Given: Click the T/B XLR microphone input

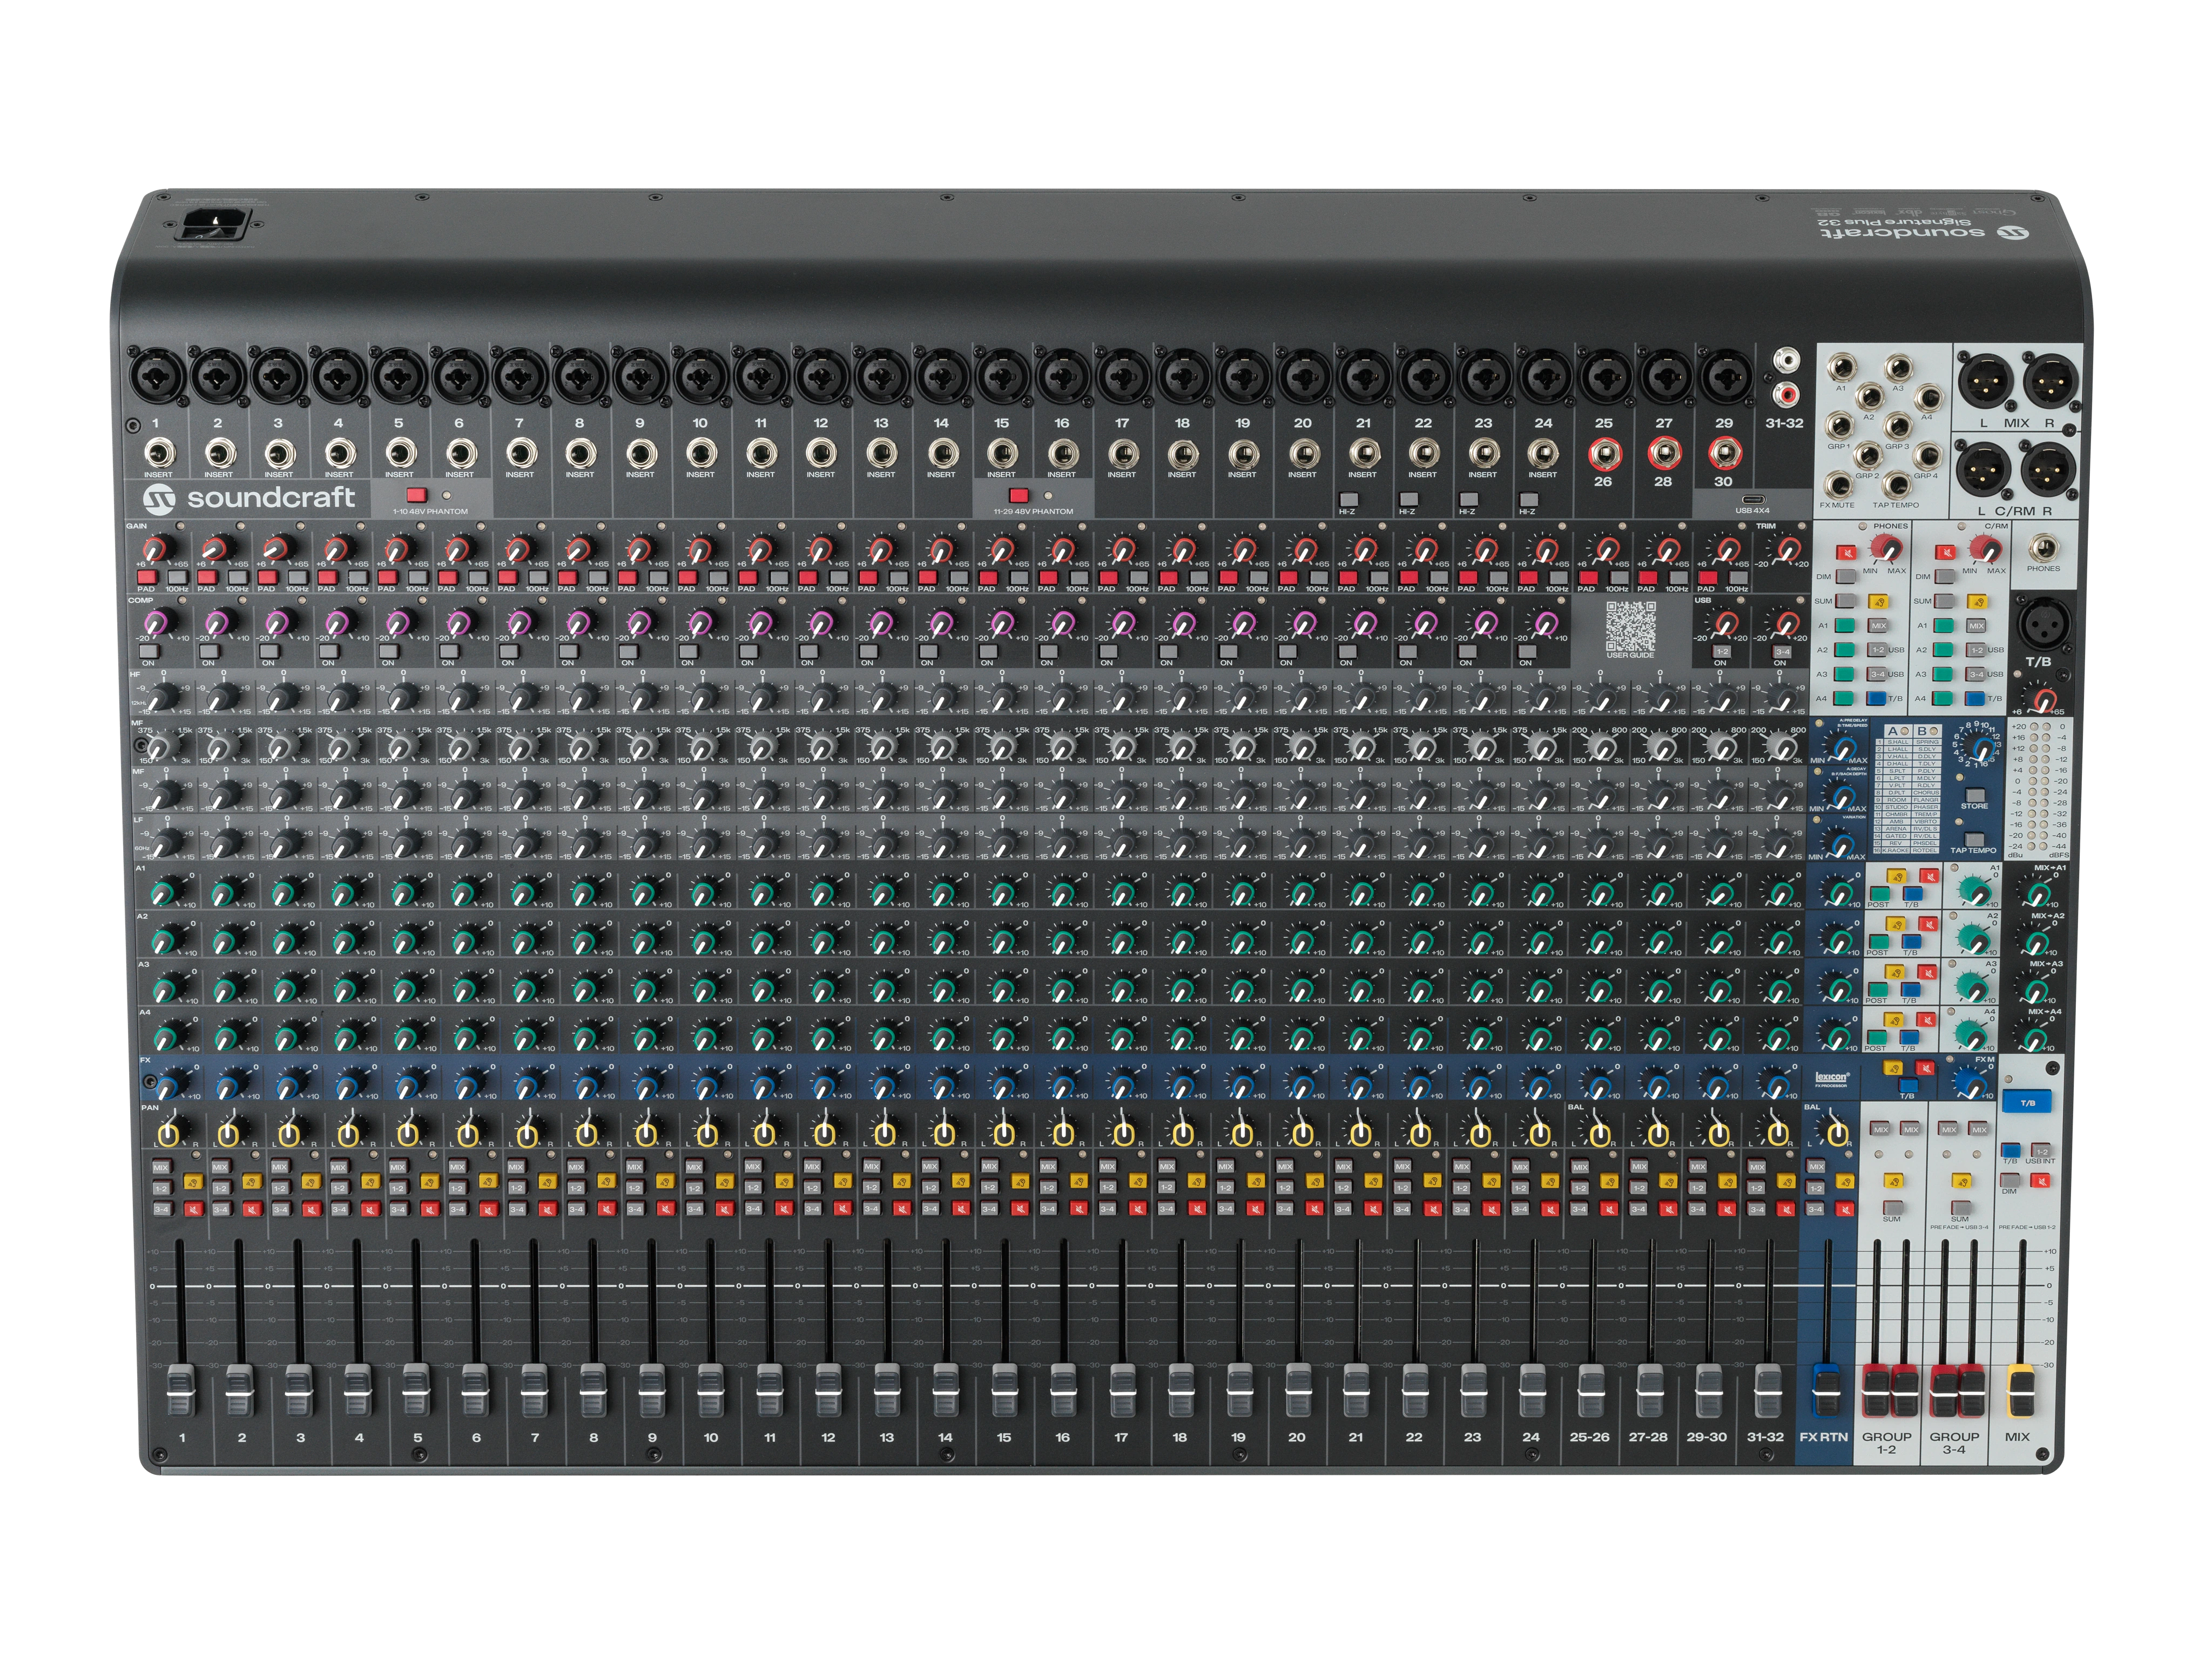Looking at the screenshot, I should (x=2044, y=624).
